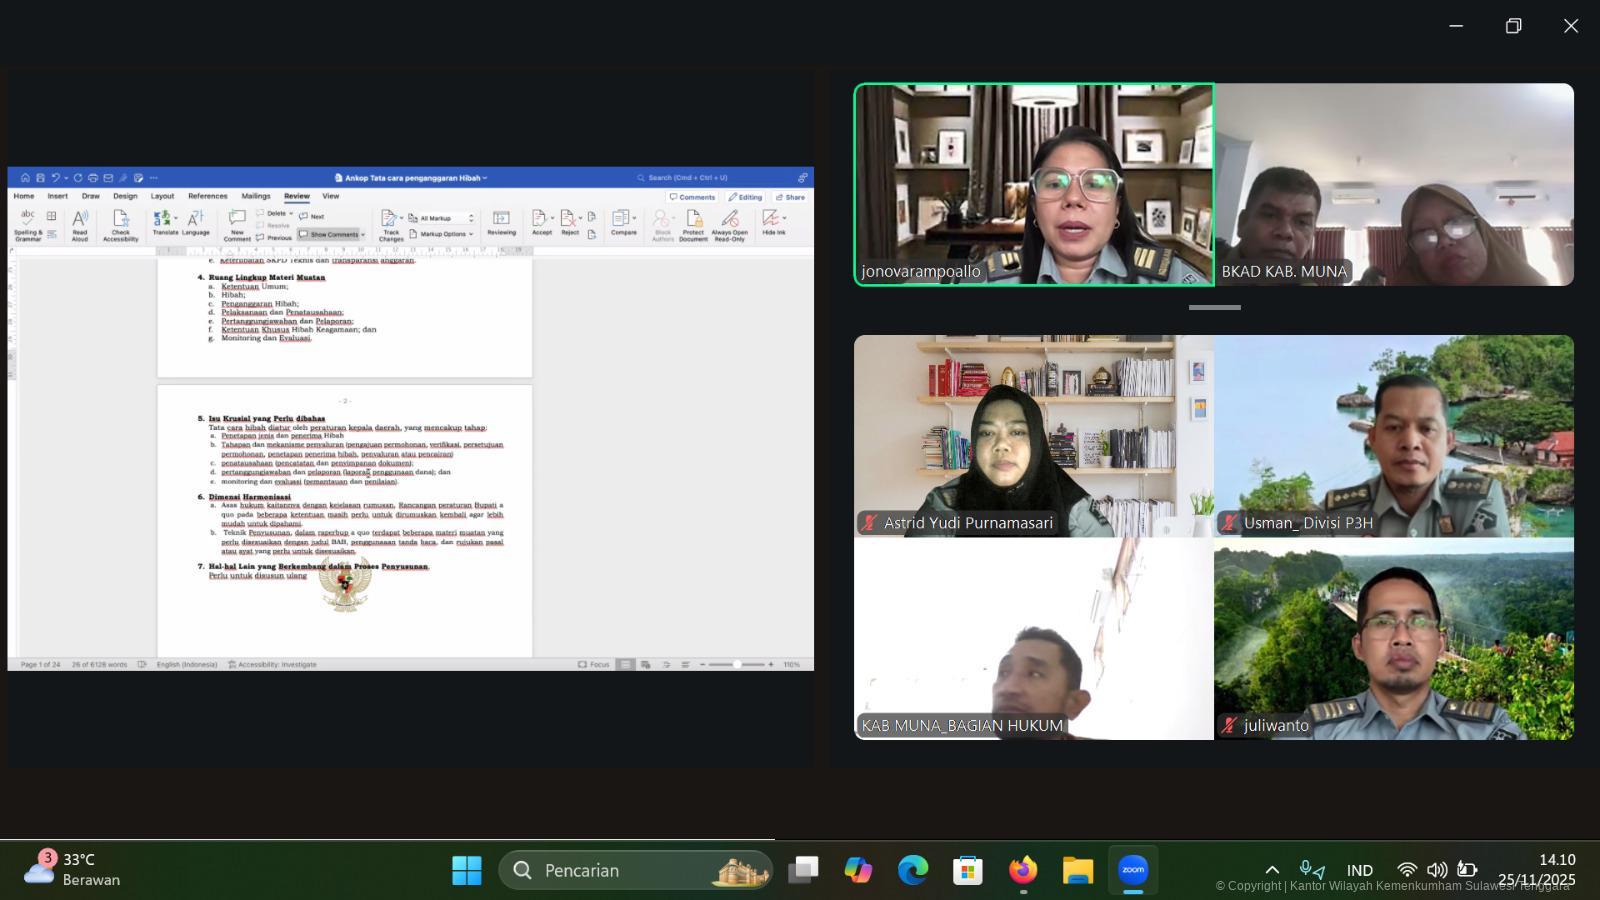Click the Comments button at top right

coord(692,197)
